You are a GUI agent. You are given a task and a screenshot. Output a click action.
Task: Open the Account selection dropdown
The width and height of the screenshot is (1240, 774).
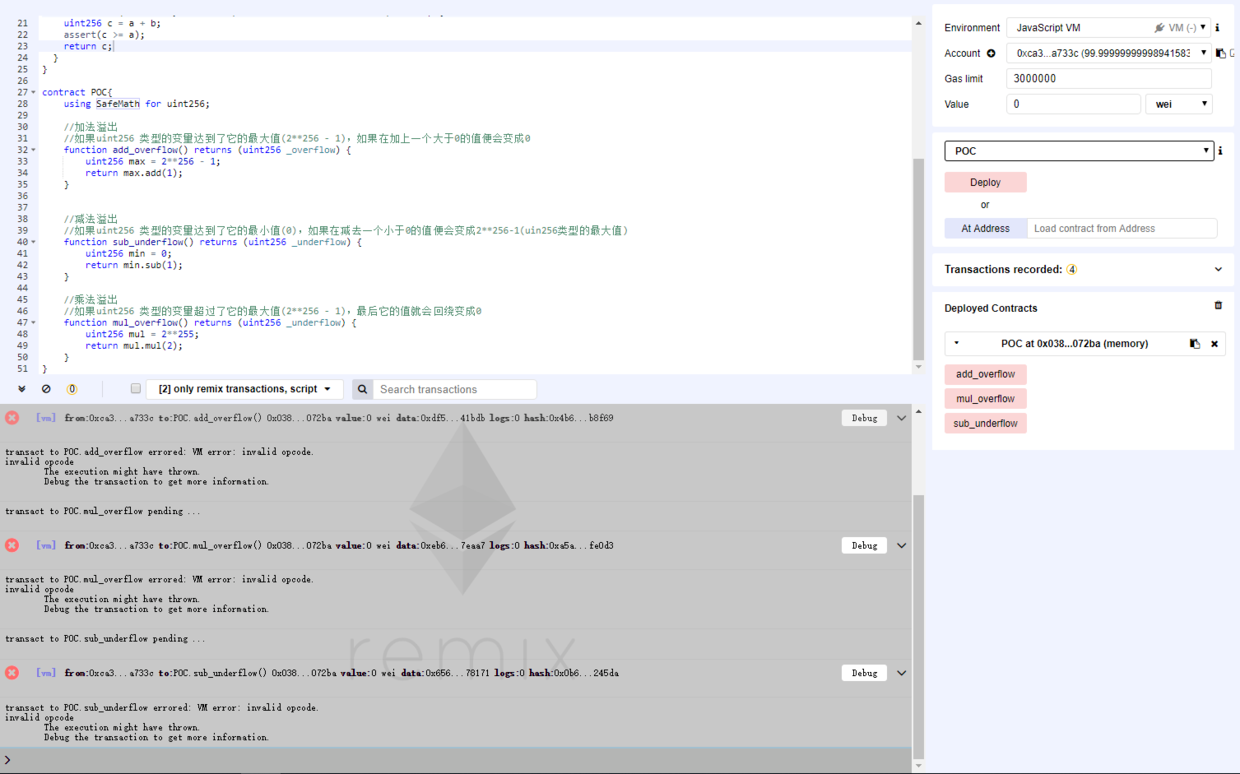1108,53
